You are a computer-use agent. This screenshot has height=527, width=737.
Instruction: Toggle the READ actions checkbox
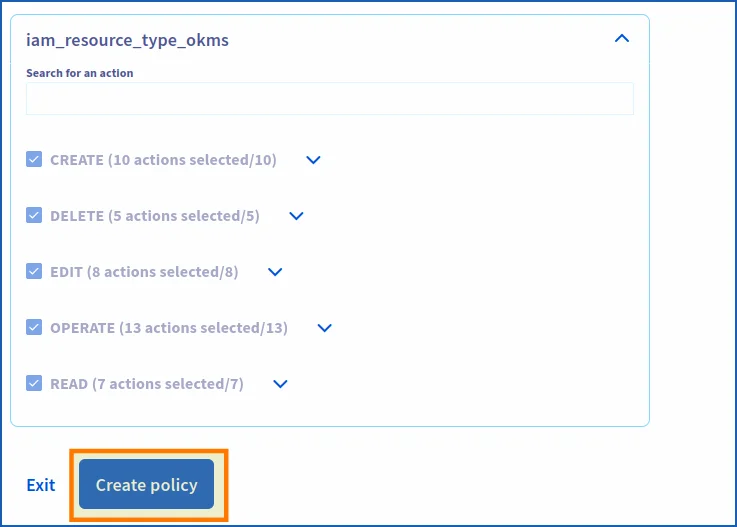(34, 383)
